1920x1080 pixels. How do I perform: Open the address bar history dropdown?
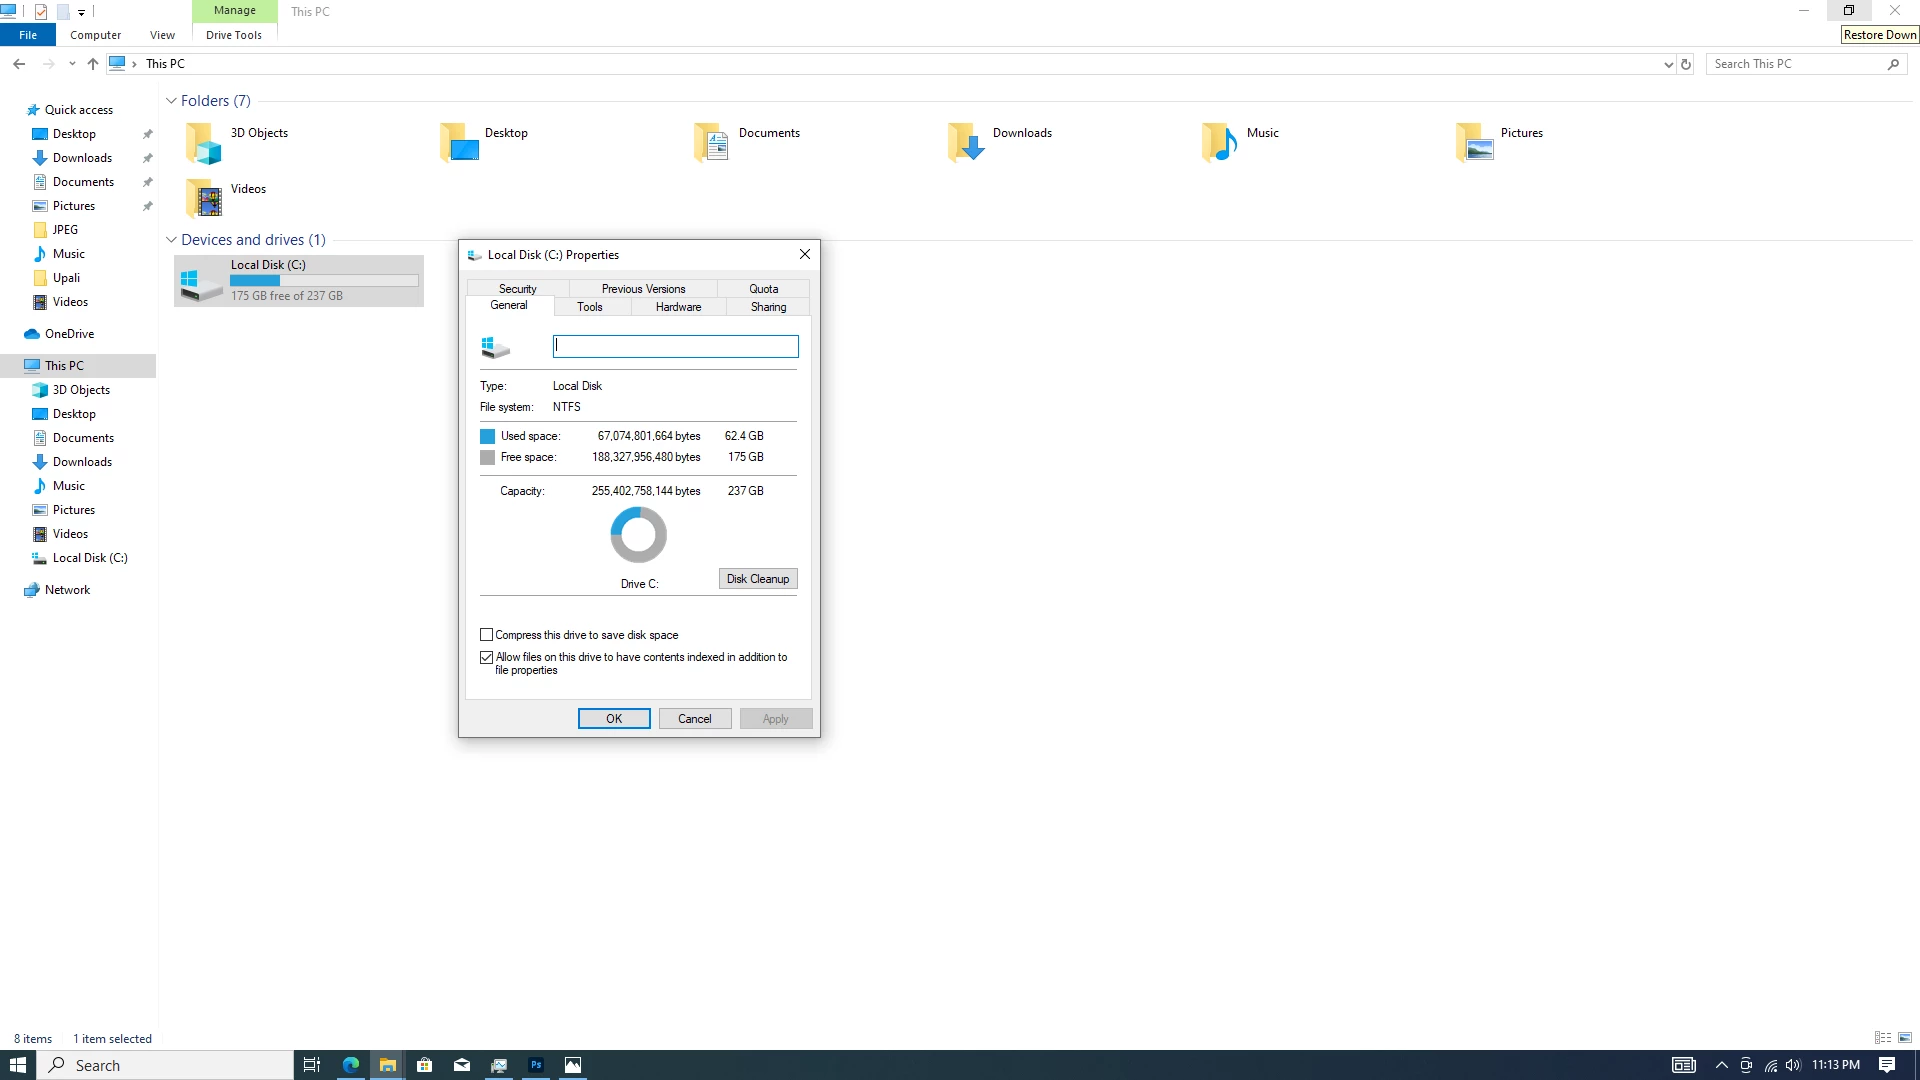(x=1668, y=64)
